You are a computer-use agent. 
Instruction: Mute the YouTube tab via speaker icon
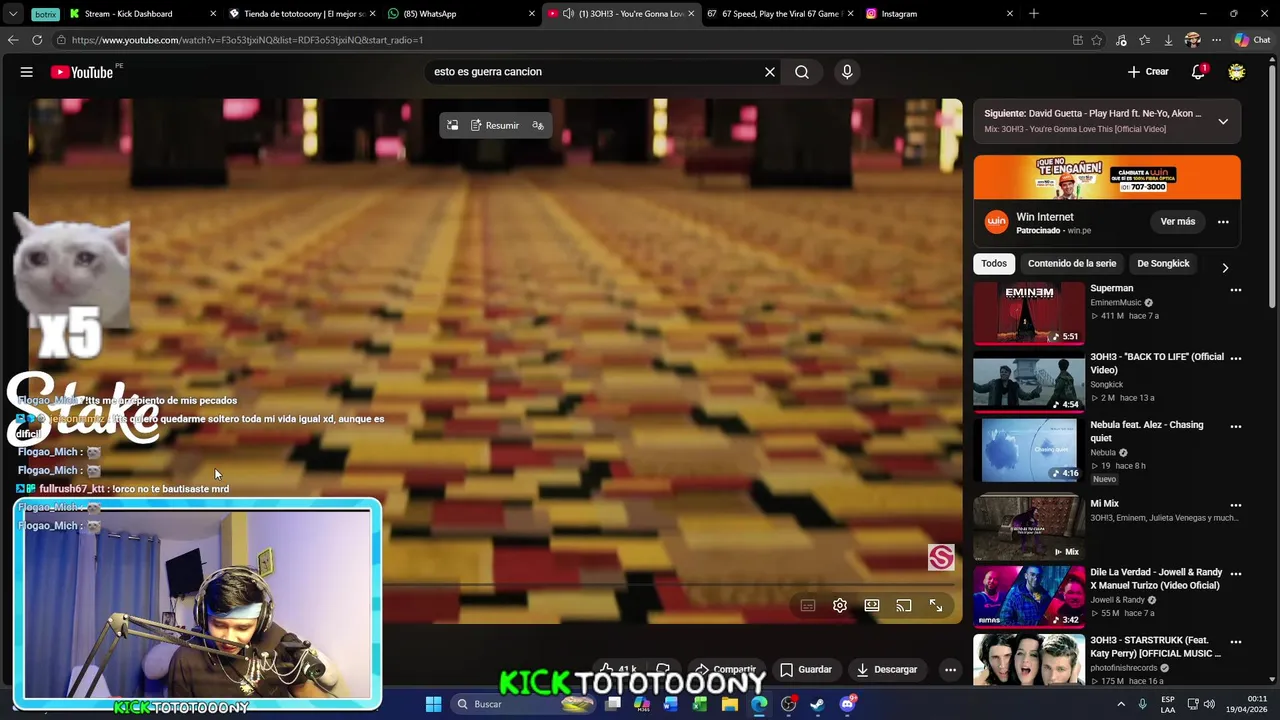click(x=568, y=14)
